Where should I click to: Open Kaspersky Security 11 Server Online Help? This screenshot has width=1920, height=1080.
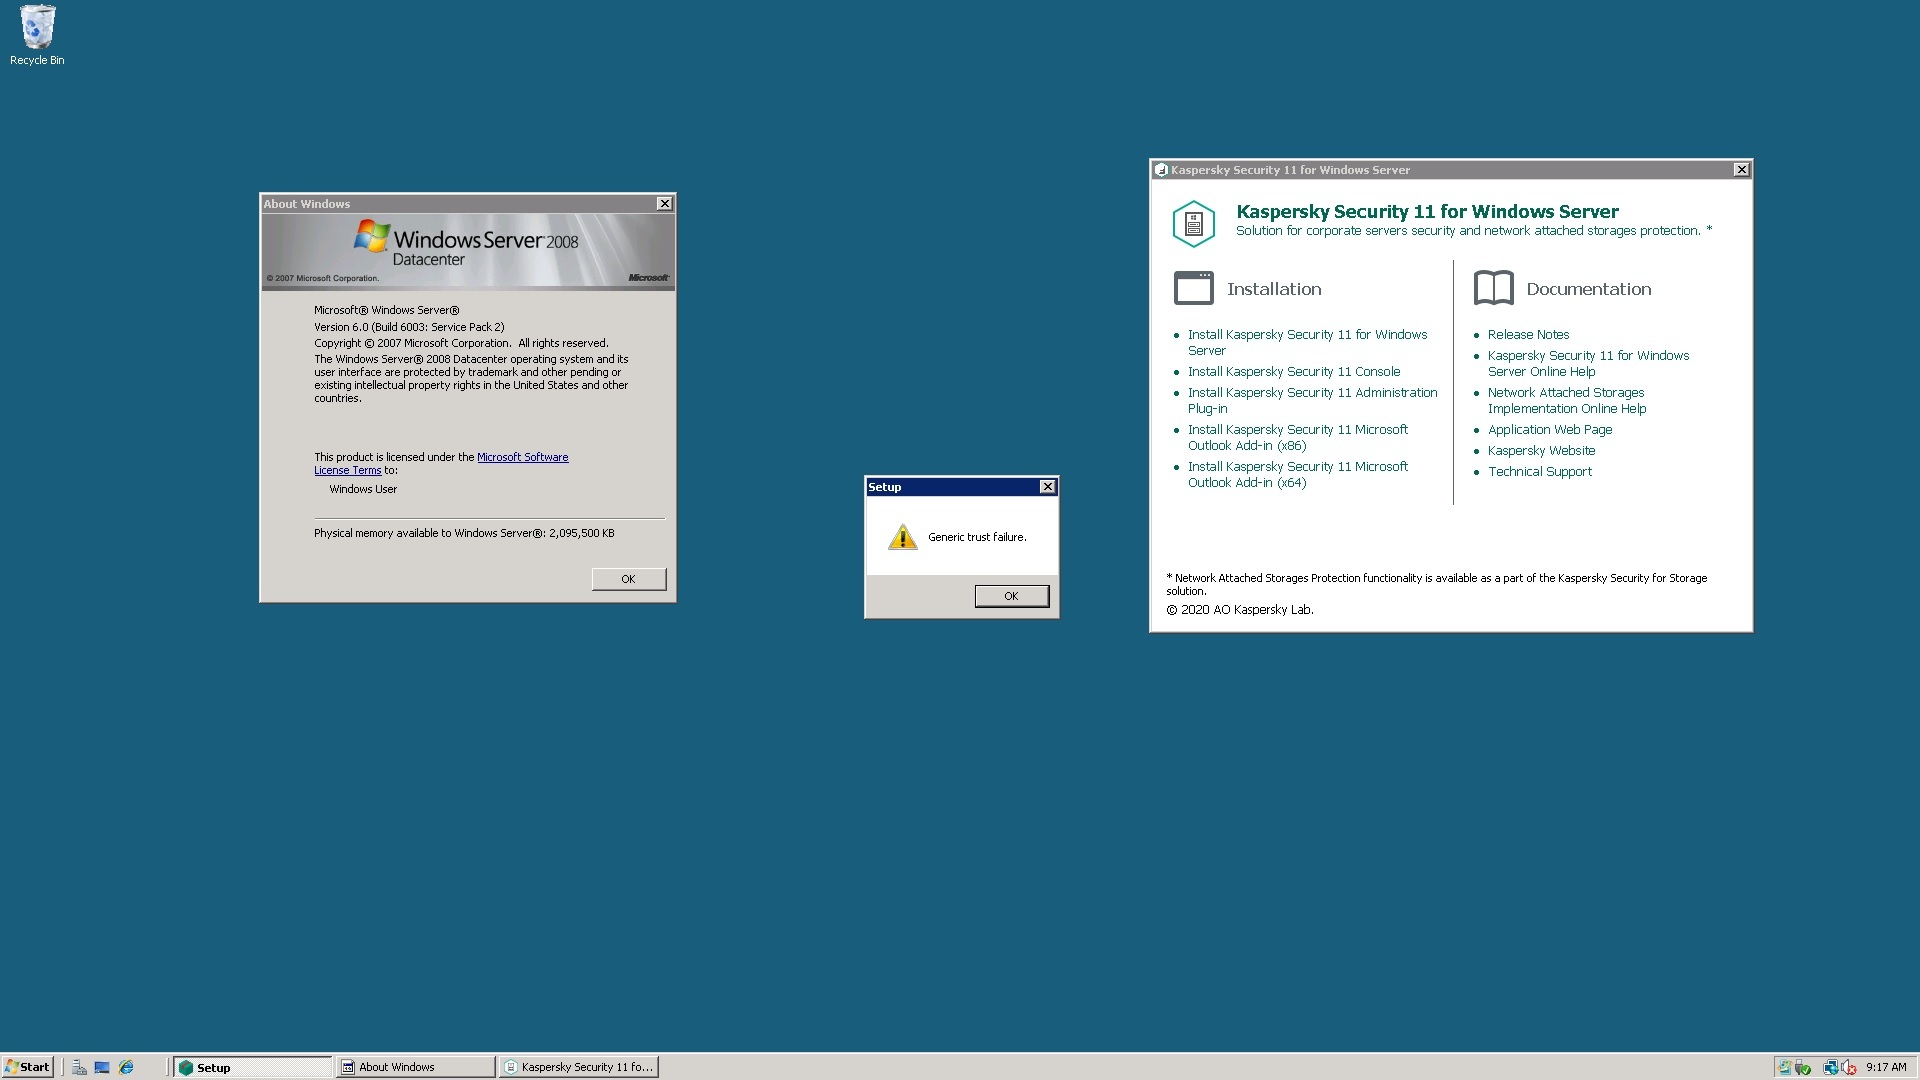click(x=1588, y=363)
